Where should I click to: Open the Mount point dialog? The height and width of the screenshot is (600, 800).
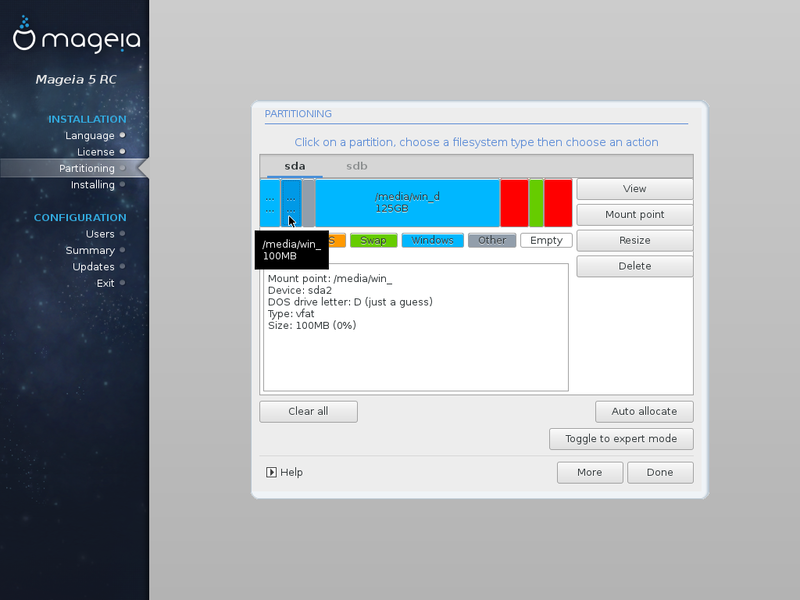tap(635, 214)
